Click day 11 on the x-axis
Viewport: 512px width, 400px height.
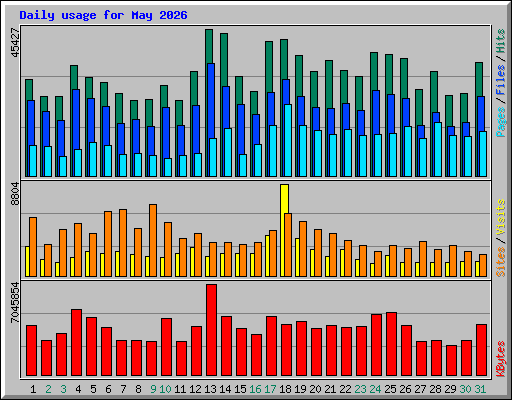180,389
